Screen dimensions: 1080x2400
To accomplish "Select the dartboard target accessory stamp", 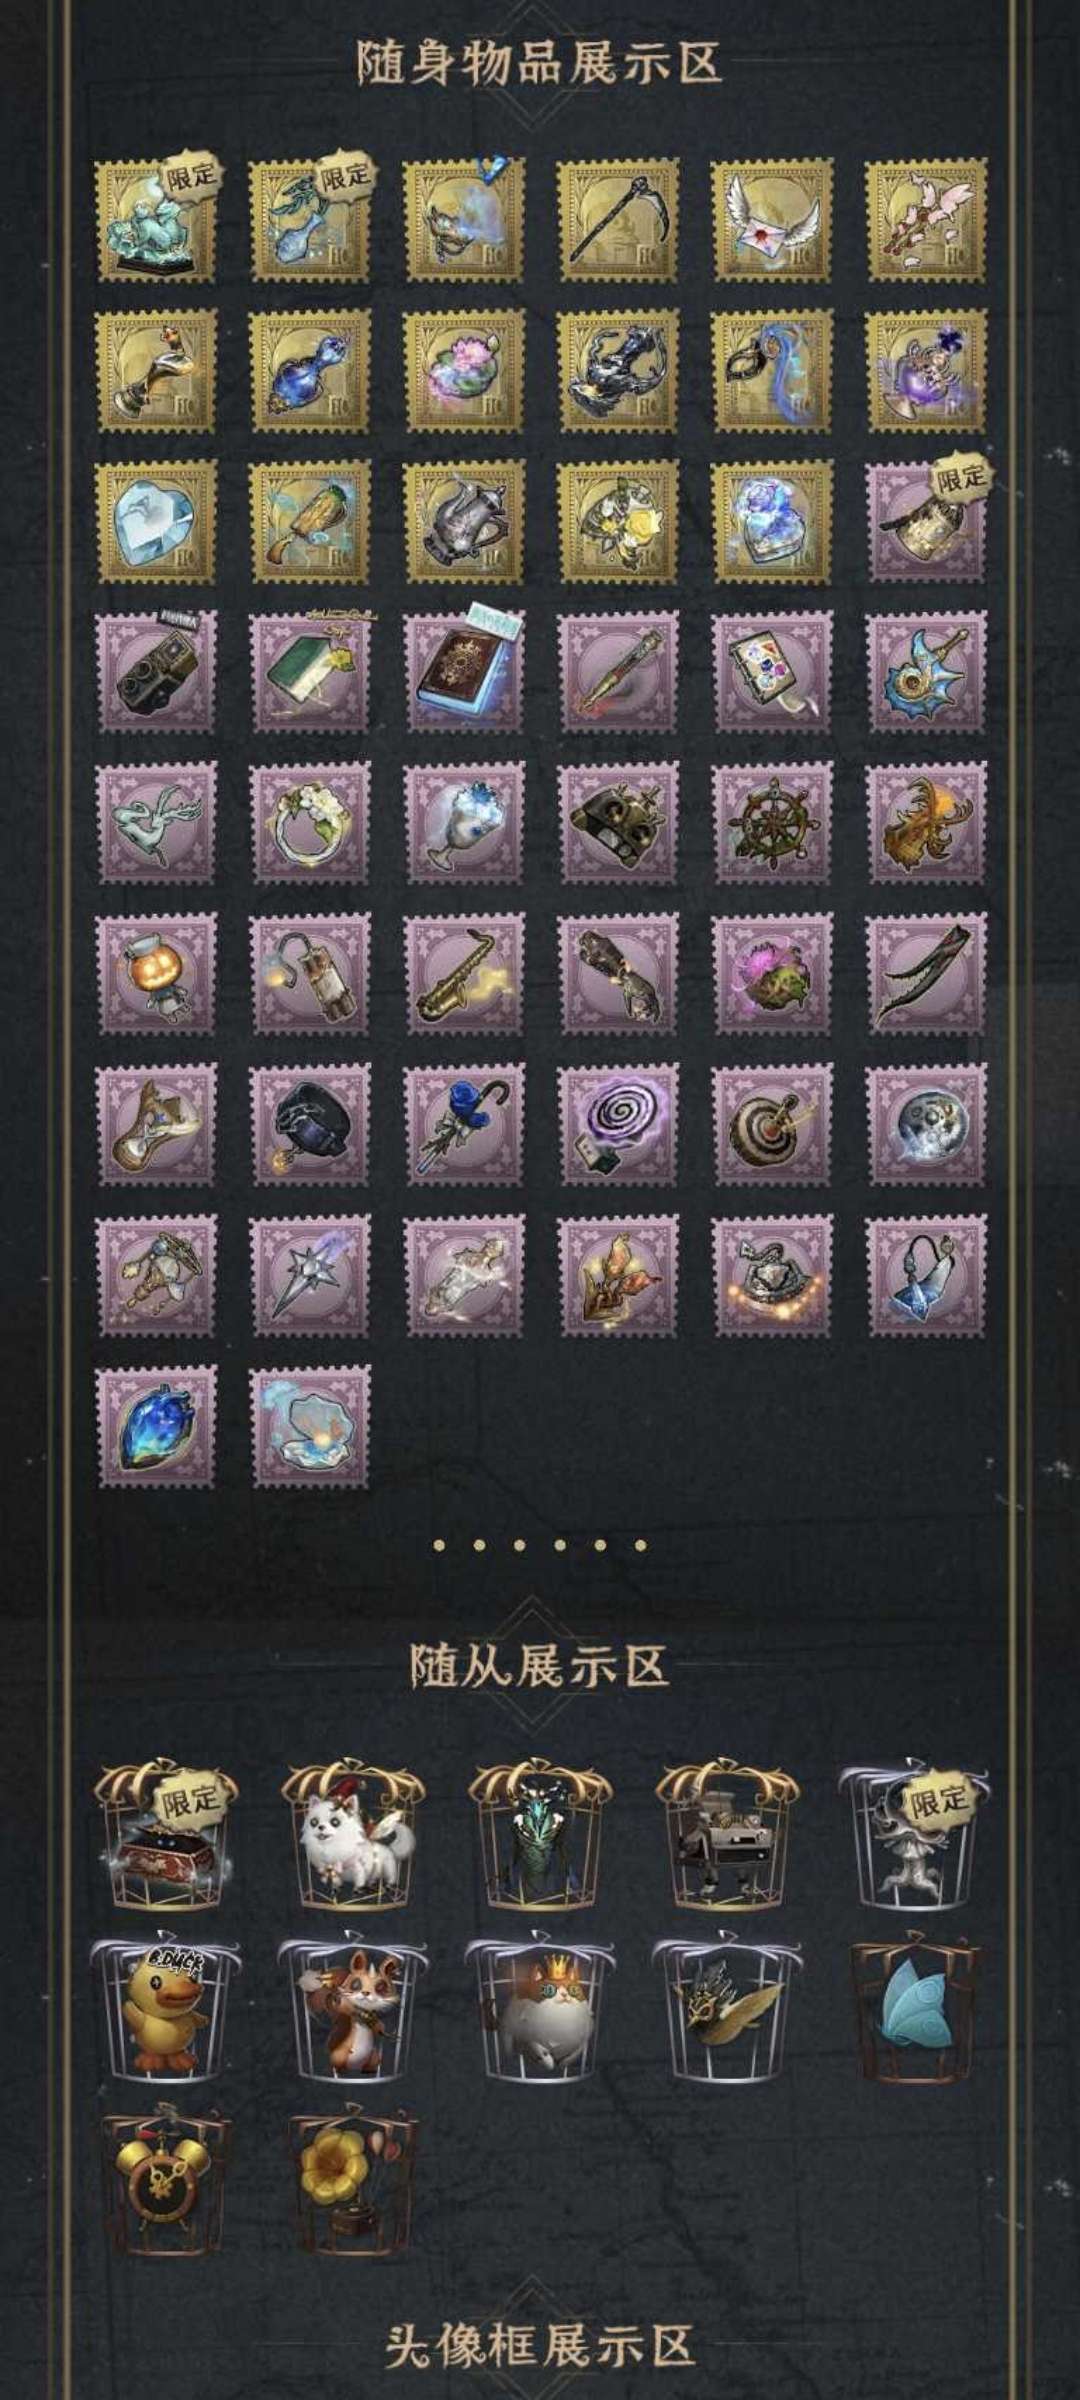I will tap(773, 1125).
